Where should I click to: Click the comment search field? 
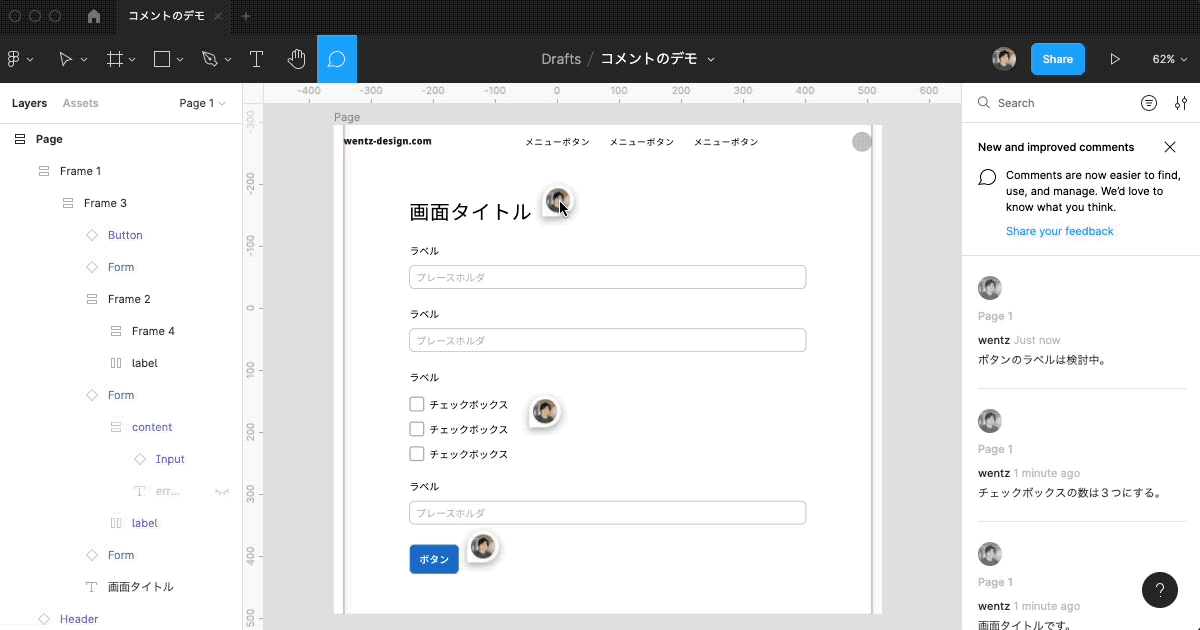1060,103
